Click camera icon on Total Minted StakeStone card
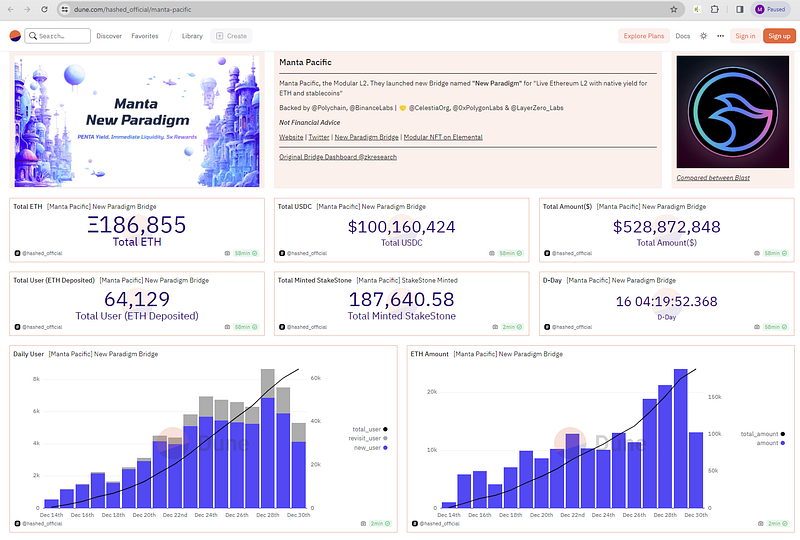Screen dimensions: 800x540 pos(495,327)
